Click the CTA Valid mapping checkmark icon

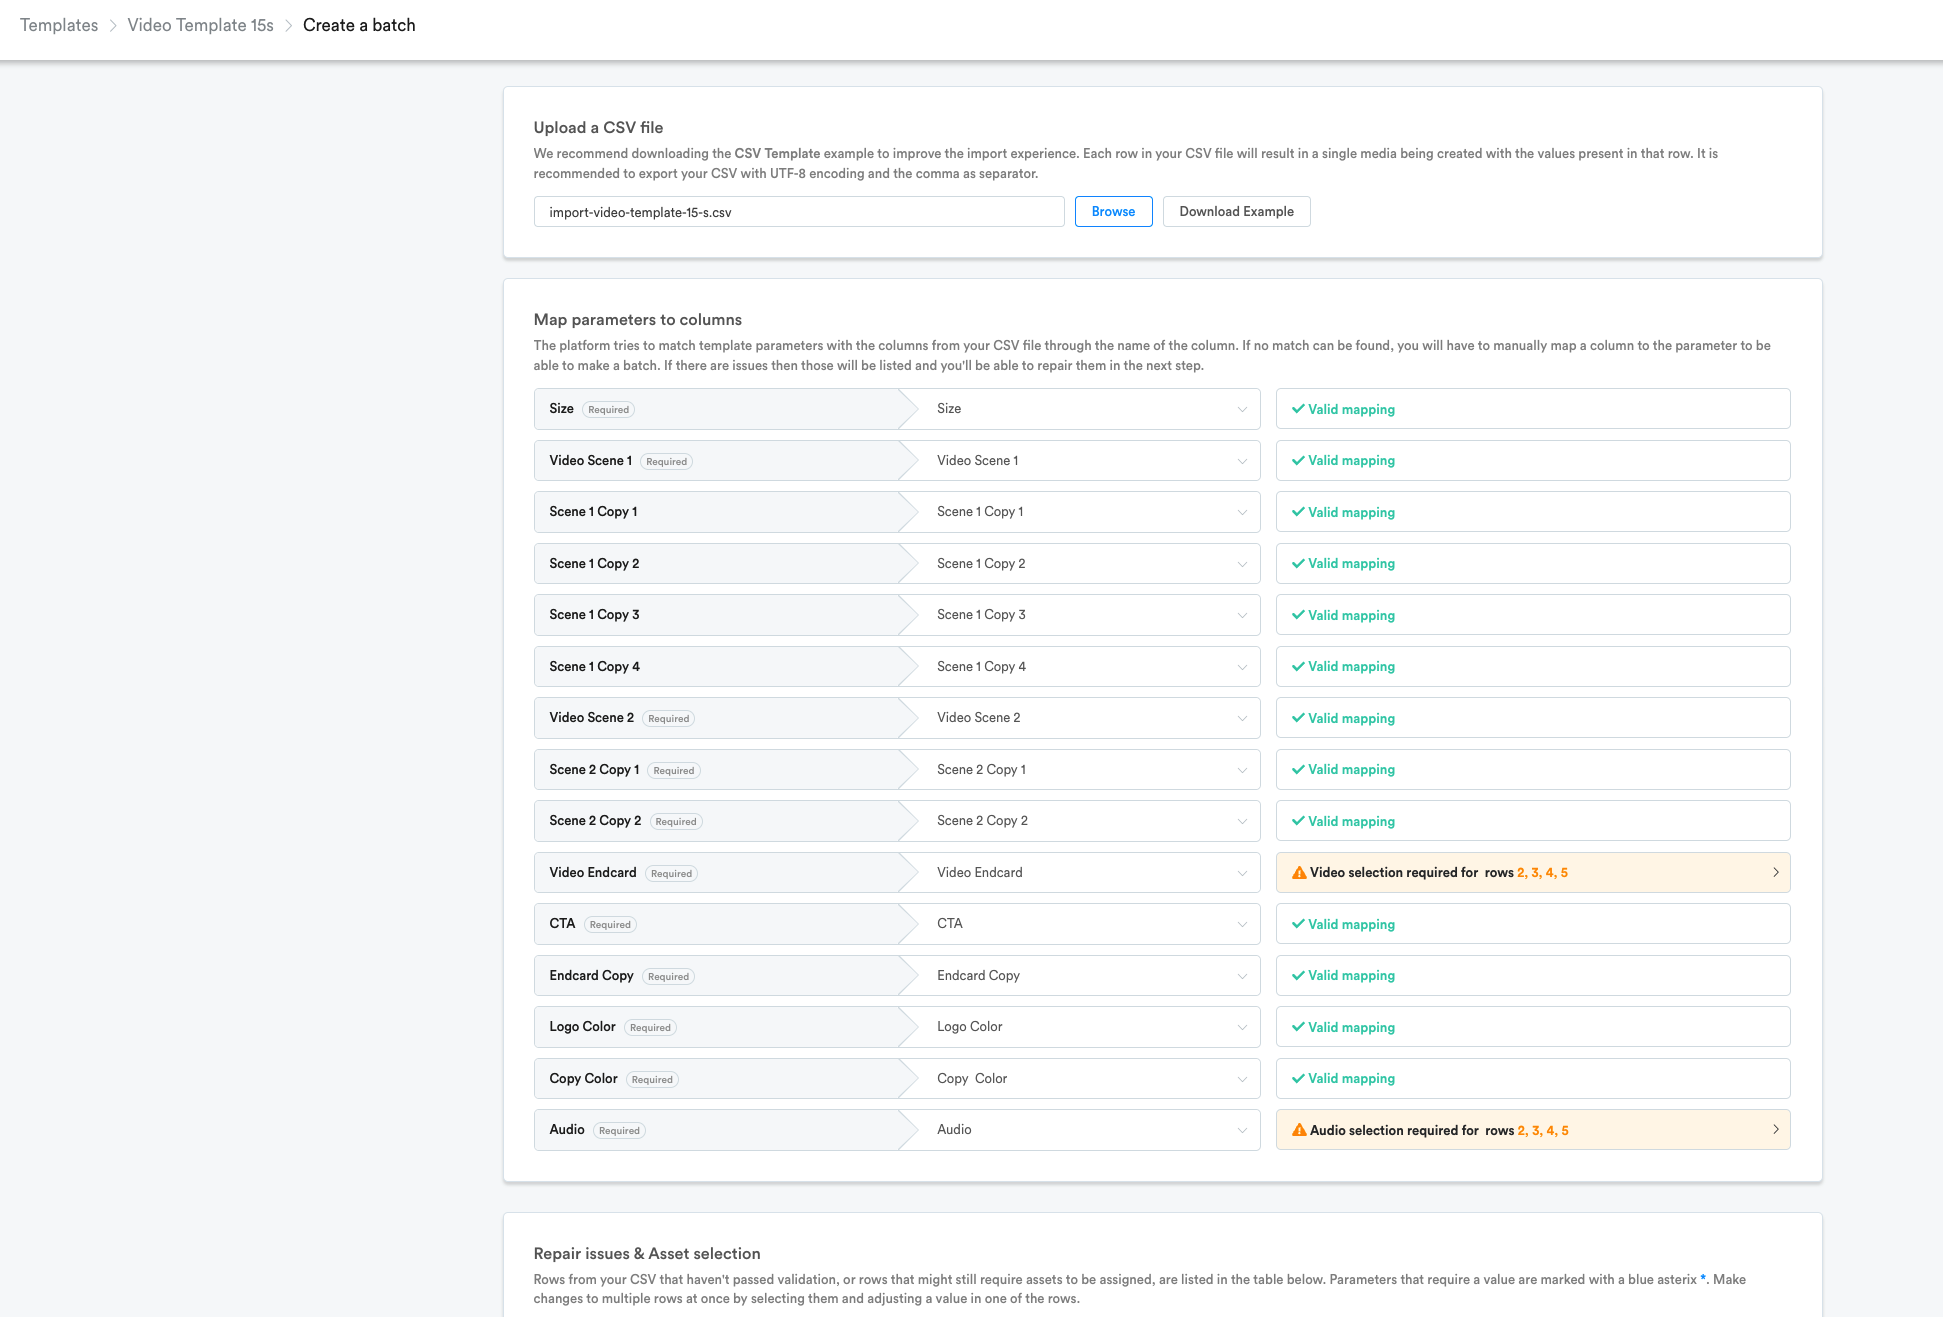coord(1297,924)
